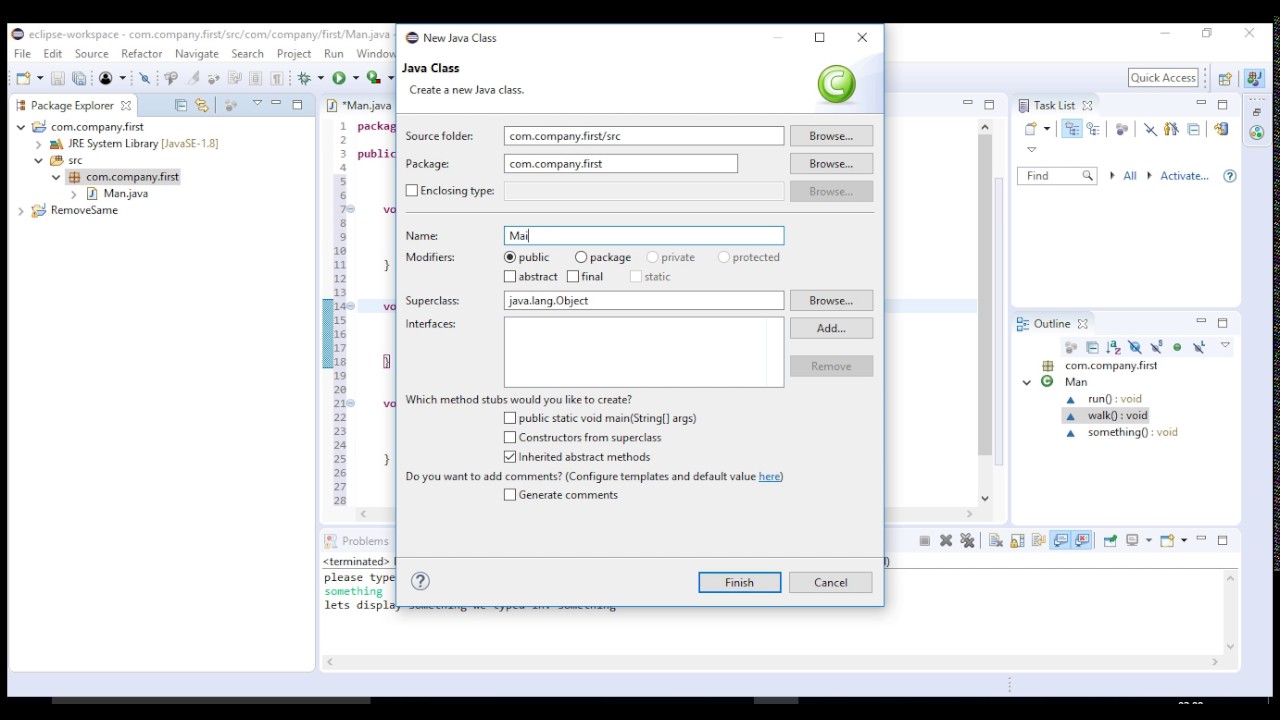Check the final modifier checkbox
The width and height of the screenshot is (1280, 720).
point(573,276)
